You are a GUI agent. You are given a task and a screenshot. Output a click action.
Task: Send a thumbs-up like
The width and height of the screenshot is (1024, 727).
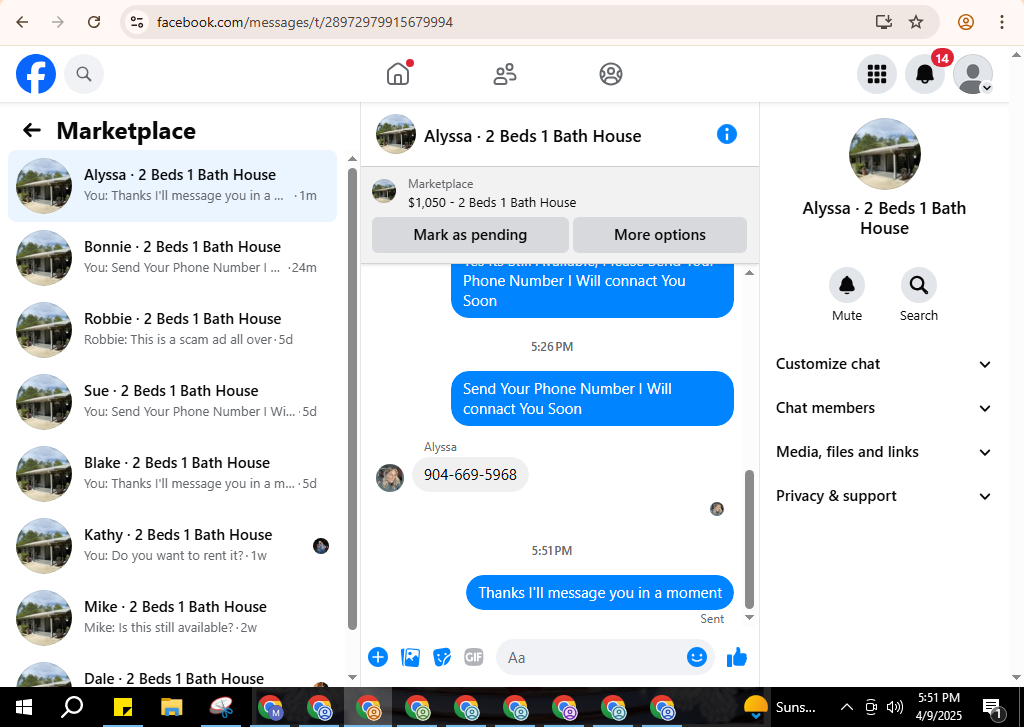737,657
